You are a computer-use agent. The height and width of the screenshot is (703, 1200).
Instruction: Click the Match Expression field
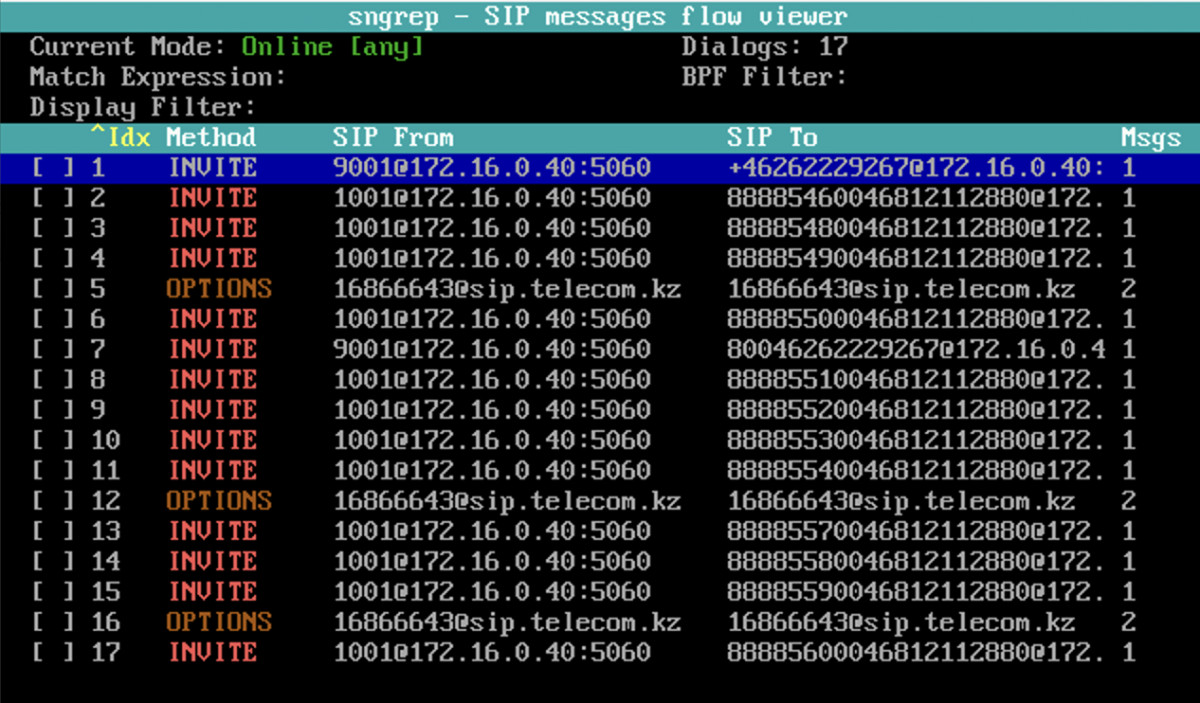[158, 77]
